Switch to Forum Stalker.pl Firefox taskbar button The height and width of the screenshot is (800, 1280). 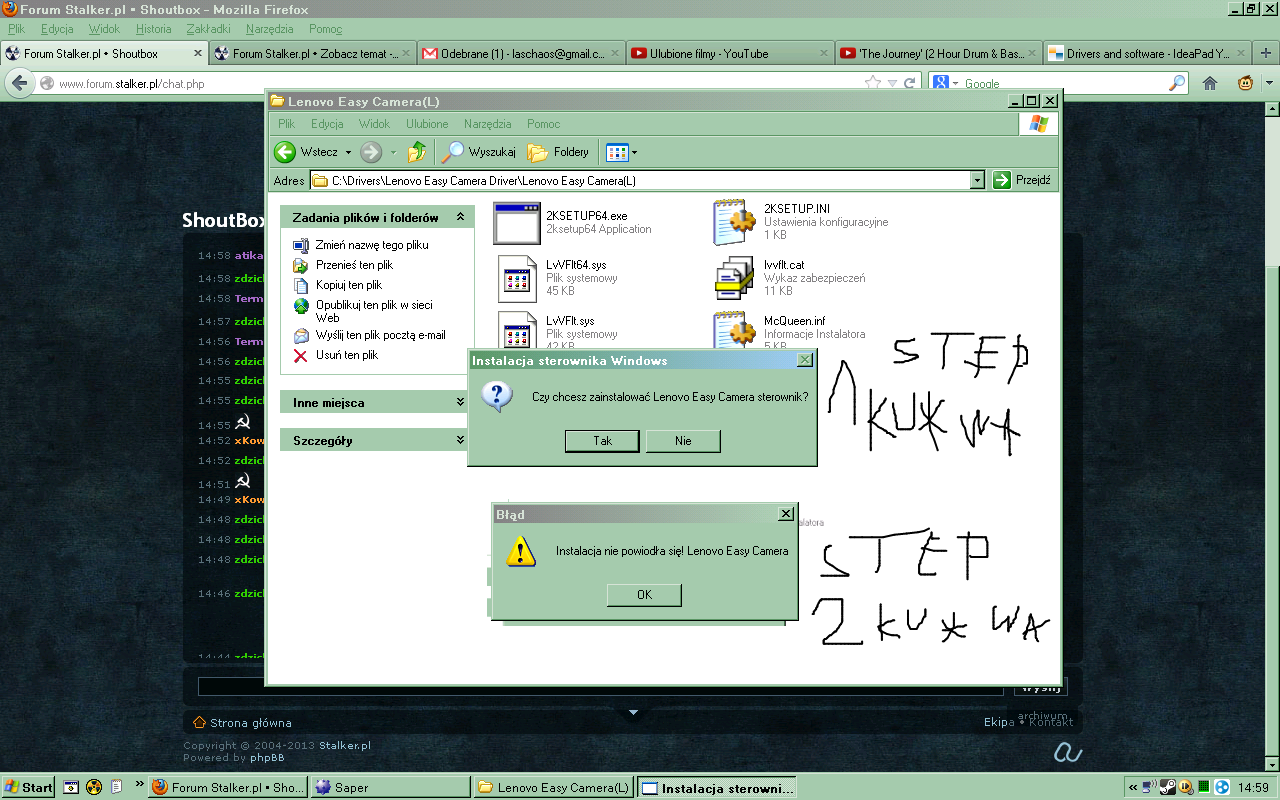point(228,787)
